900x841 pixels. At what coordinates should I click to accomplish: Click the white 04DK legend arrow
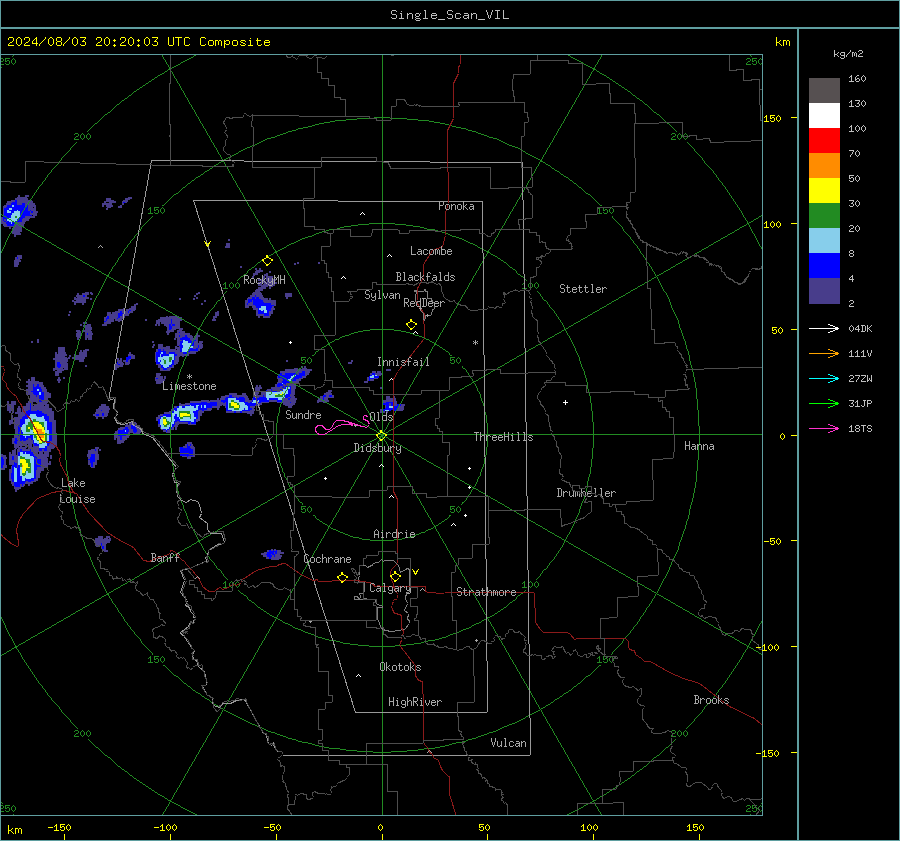tap(824, 328)
